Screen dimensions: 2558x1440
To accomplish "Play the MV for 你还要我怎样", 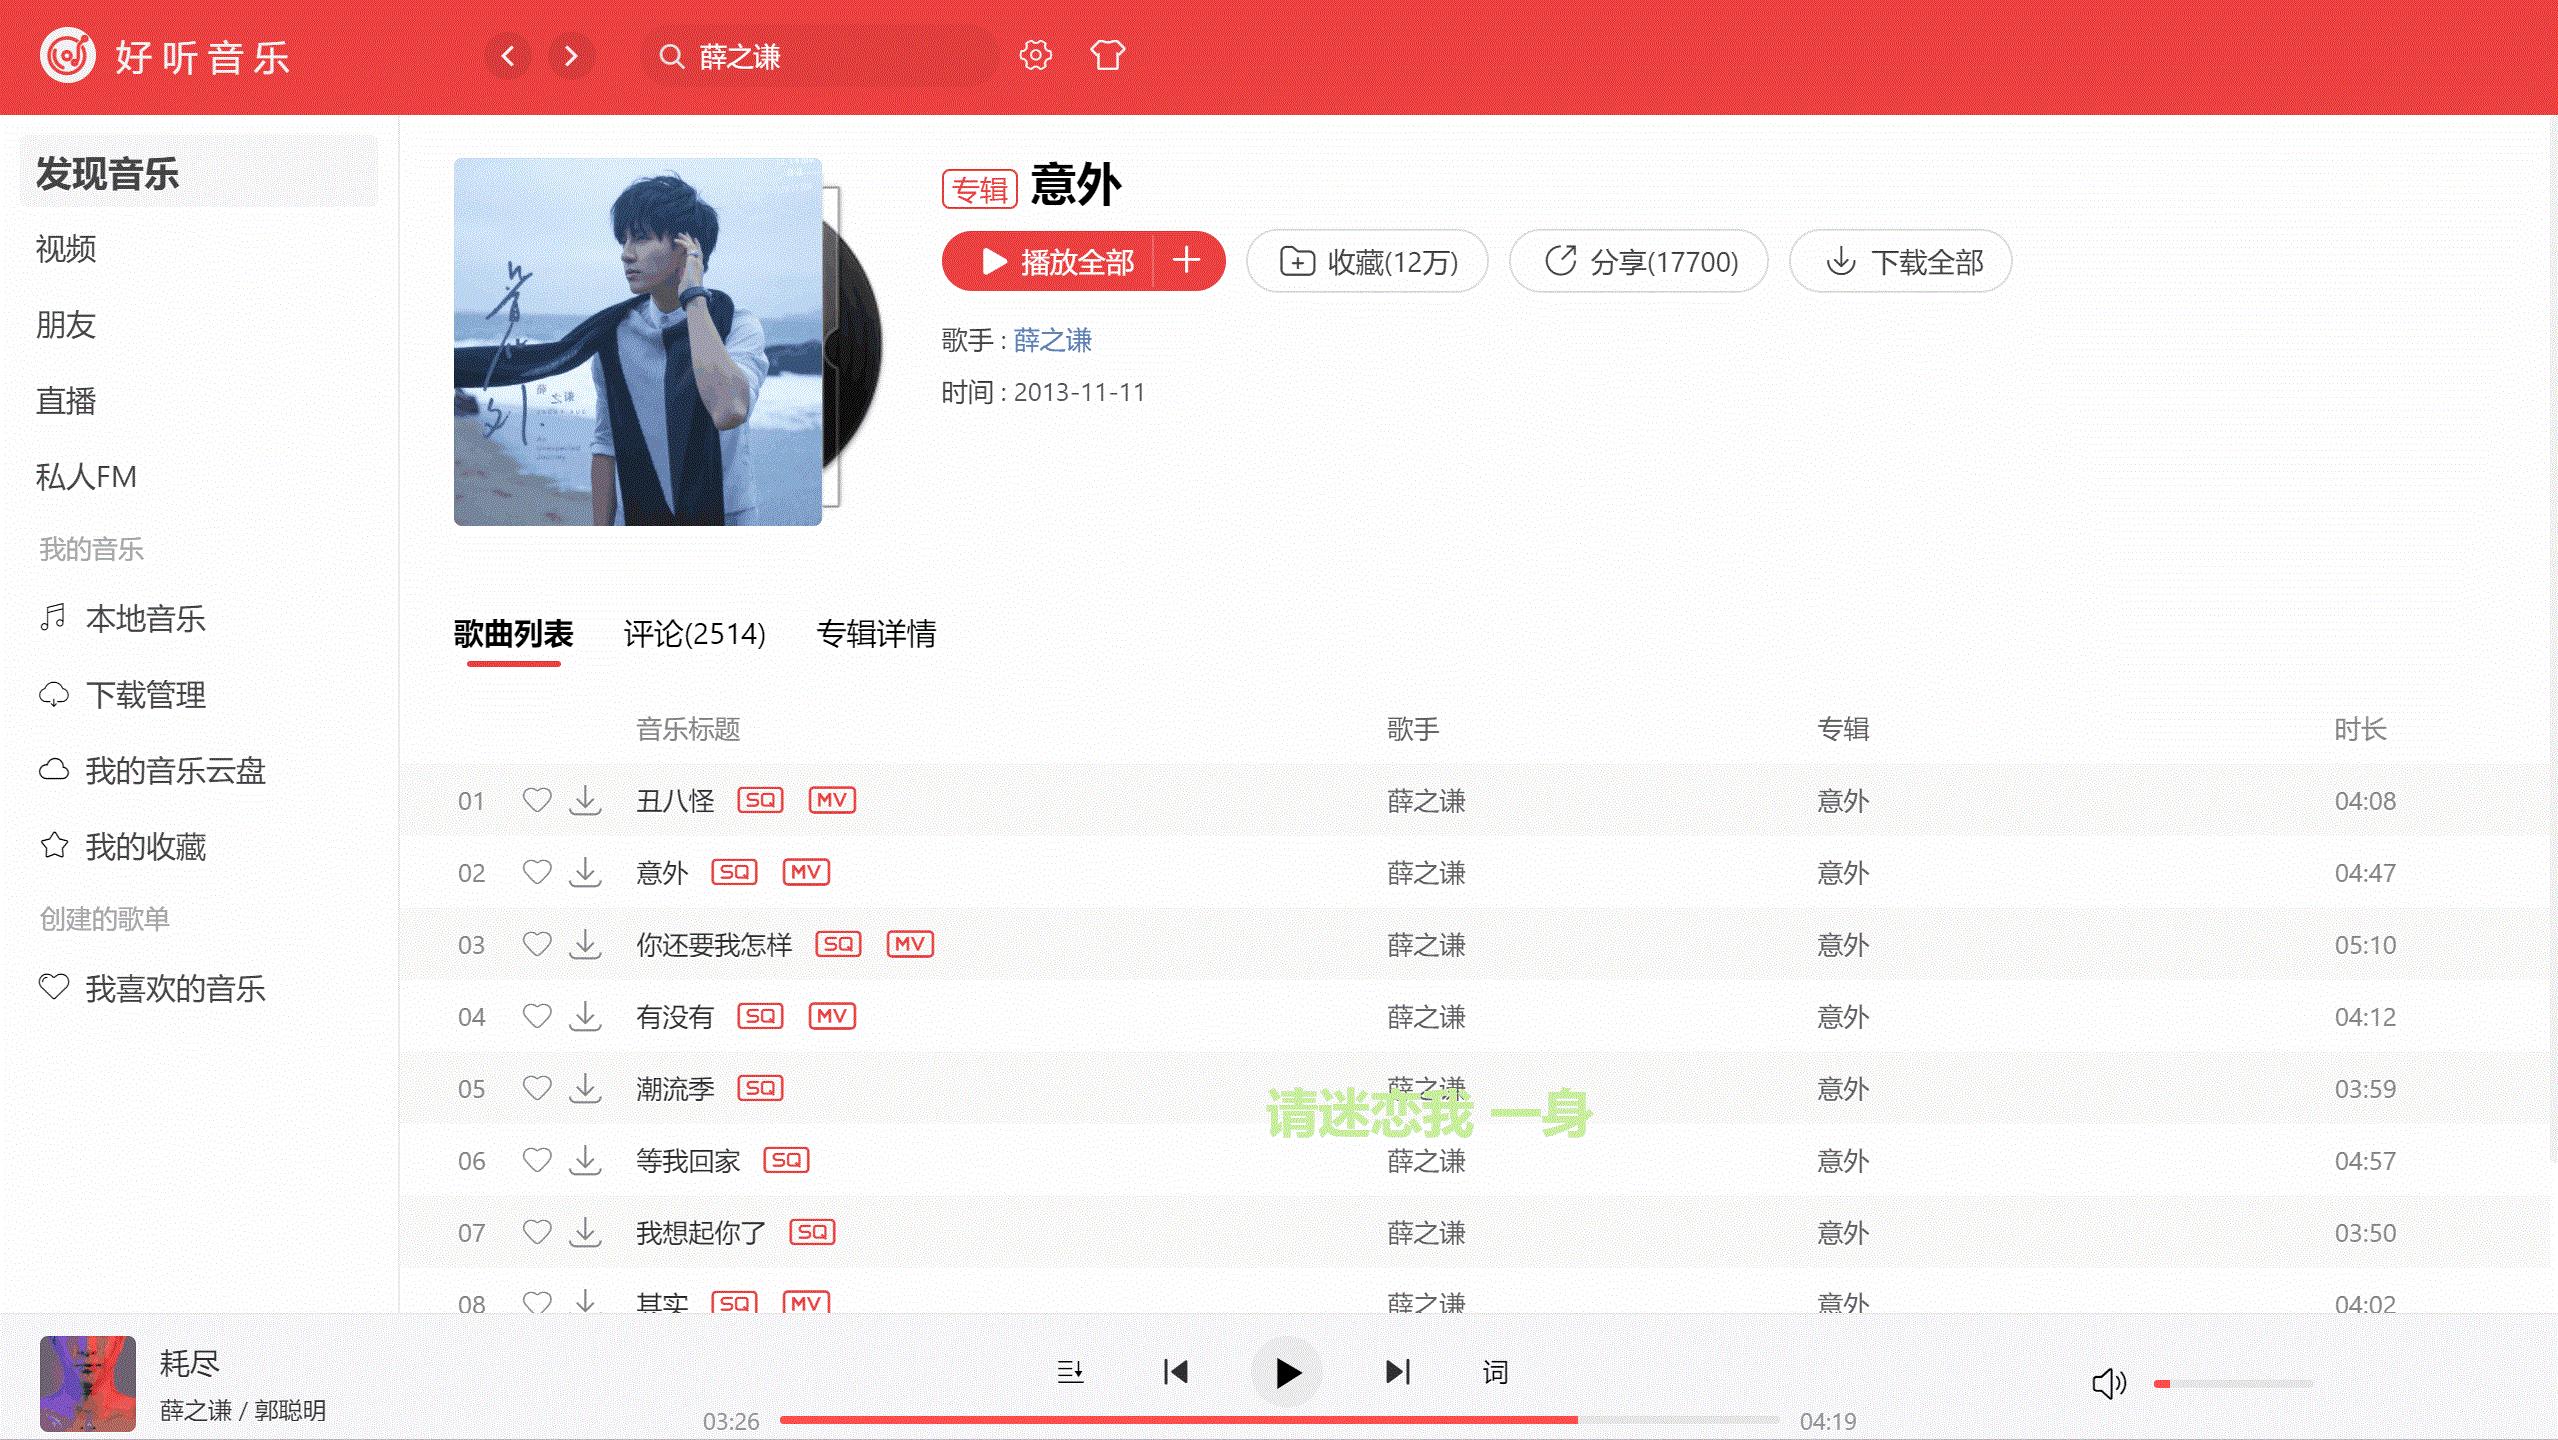I will [x=909, y=944].
